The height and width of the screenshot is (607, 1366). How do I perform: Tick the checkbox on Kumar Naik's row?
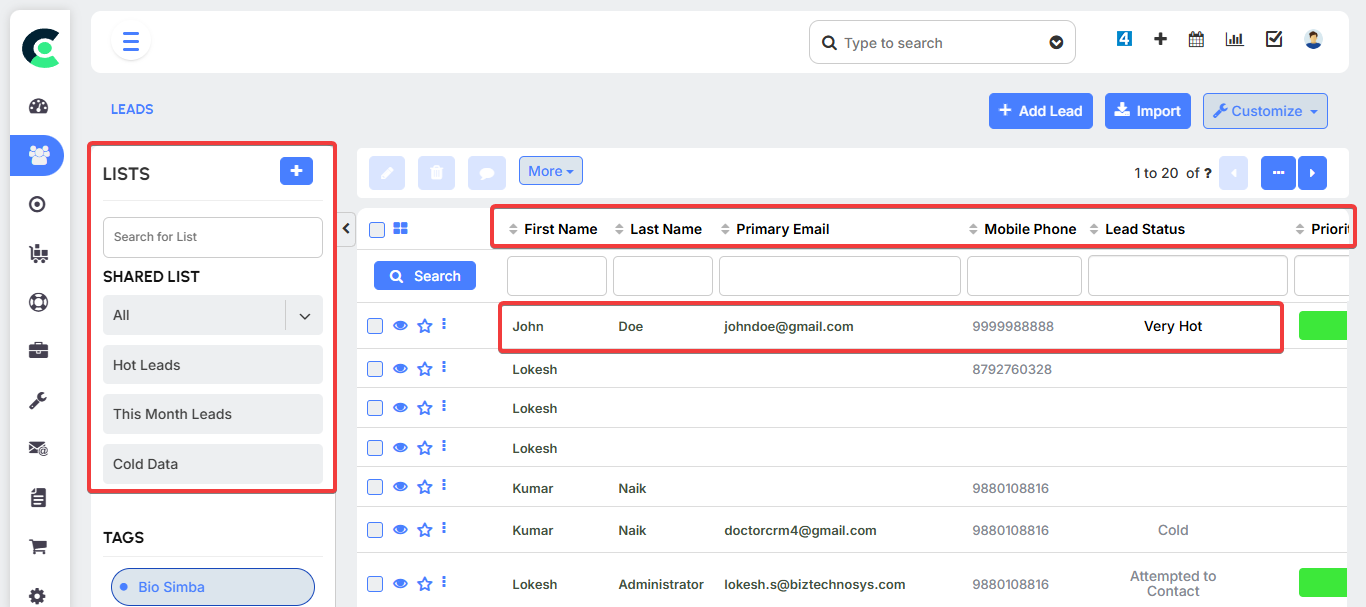click(x=374, y=487)
